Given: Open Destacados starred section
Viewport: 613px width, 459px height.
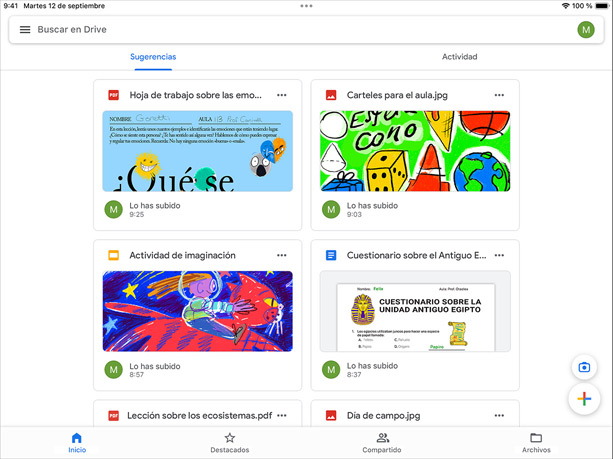Looking at the screenshot, I should pyautogui.click(x=229, y=442).
